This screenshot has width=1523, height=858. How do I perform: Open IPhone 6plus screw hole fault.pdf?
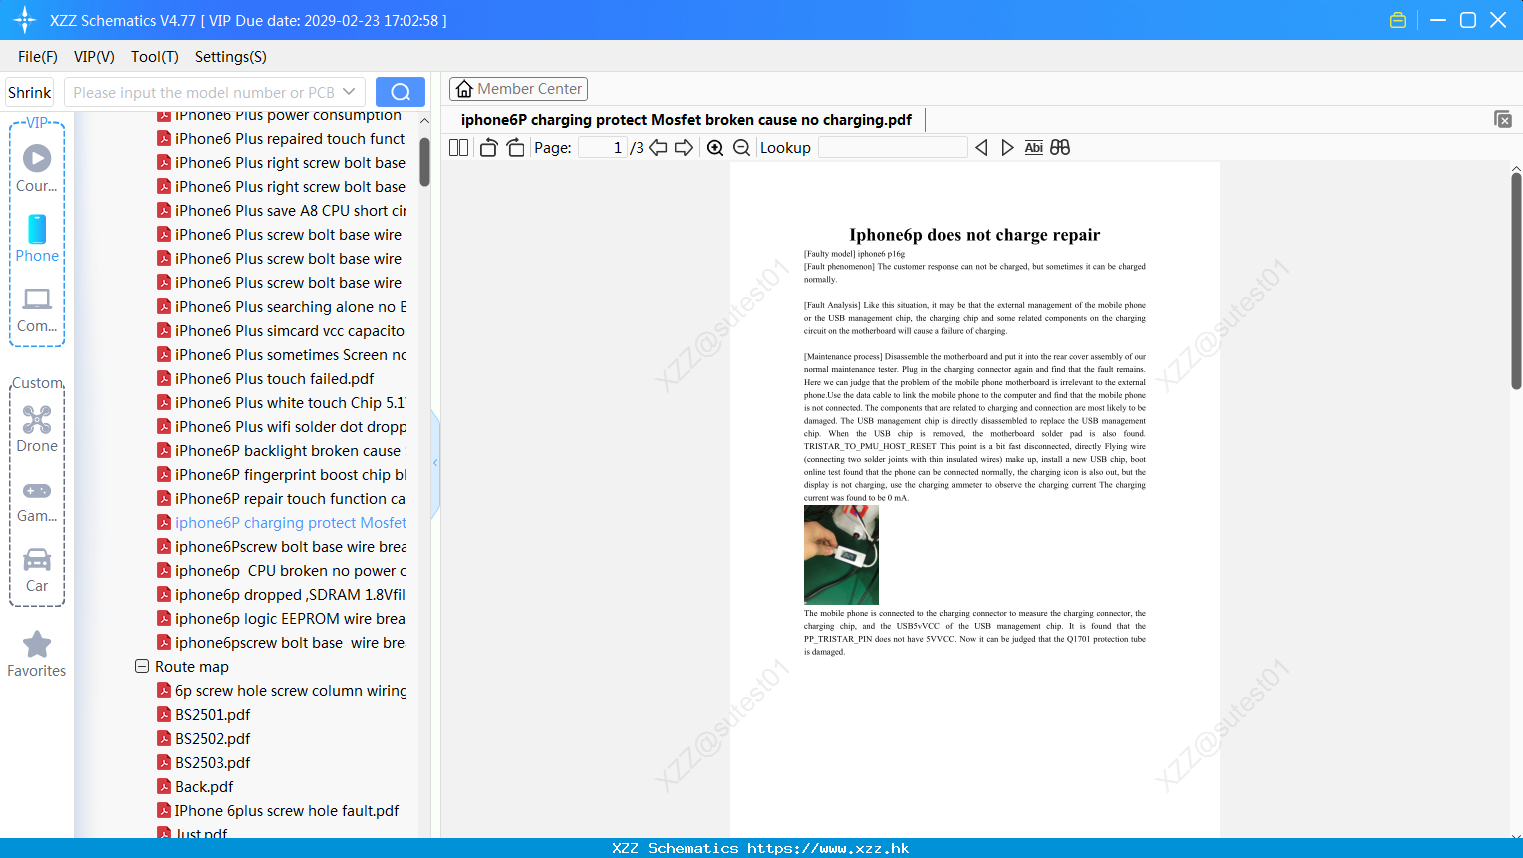[x=278, y=811]
